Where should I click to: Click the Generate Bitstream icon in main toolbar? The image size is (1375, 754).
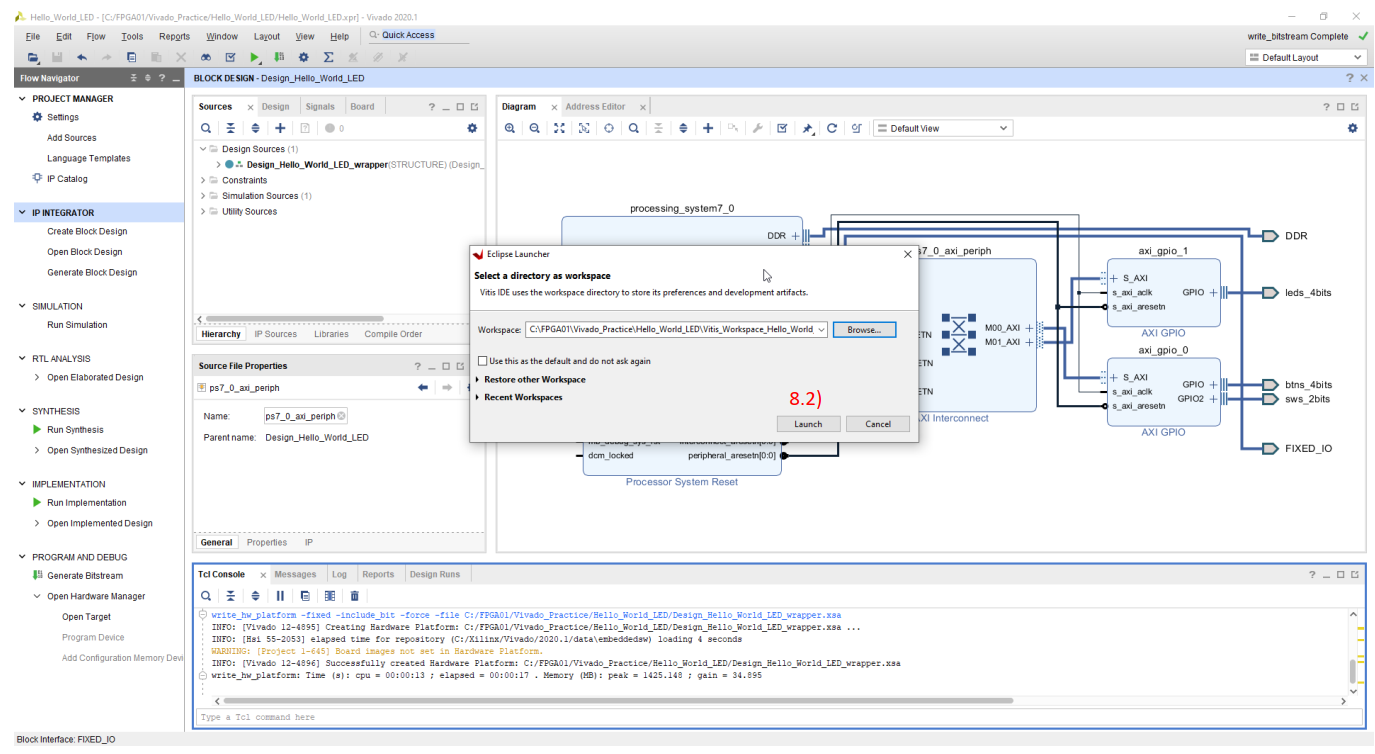pos(279,57)
